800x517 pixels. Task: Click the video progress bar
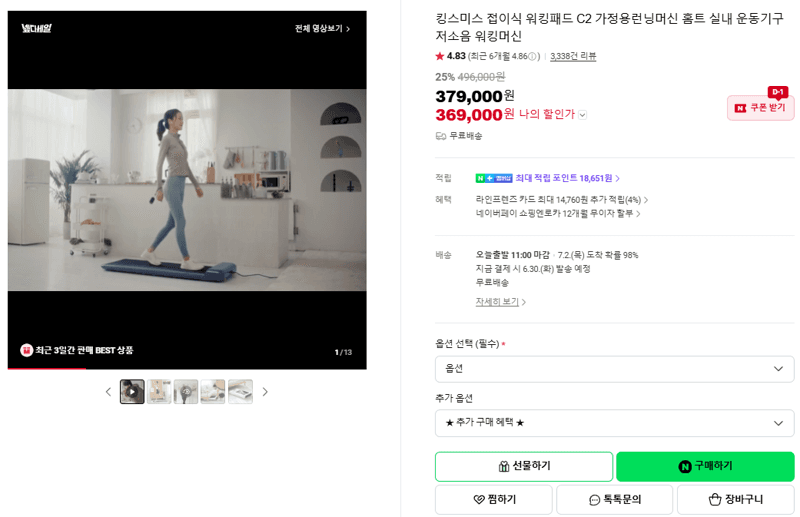pyautogui.click(x=187, y=368)
